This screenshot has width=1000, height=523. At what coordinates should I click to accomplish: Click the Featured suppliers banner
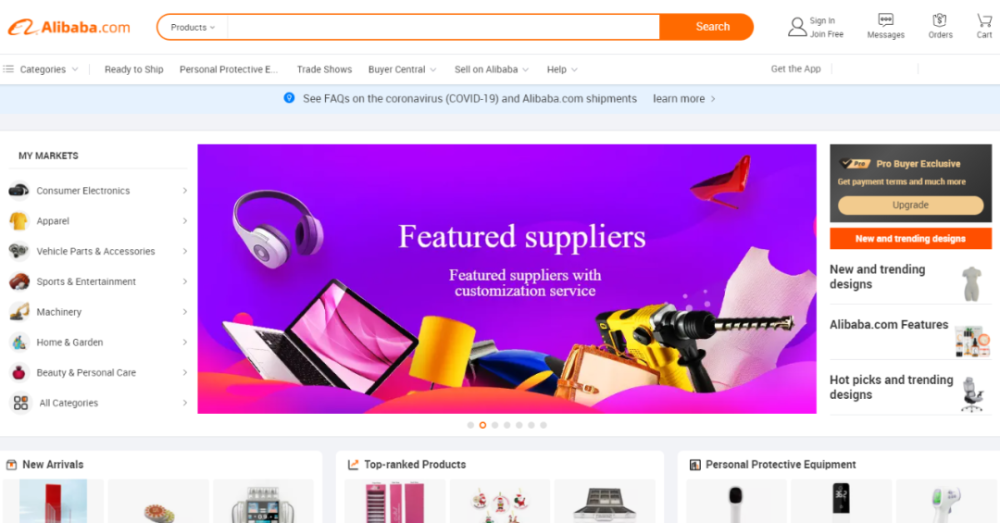point(507,279)
